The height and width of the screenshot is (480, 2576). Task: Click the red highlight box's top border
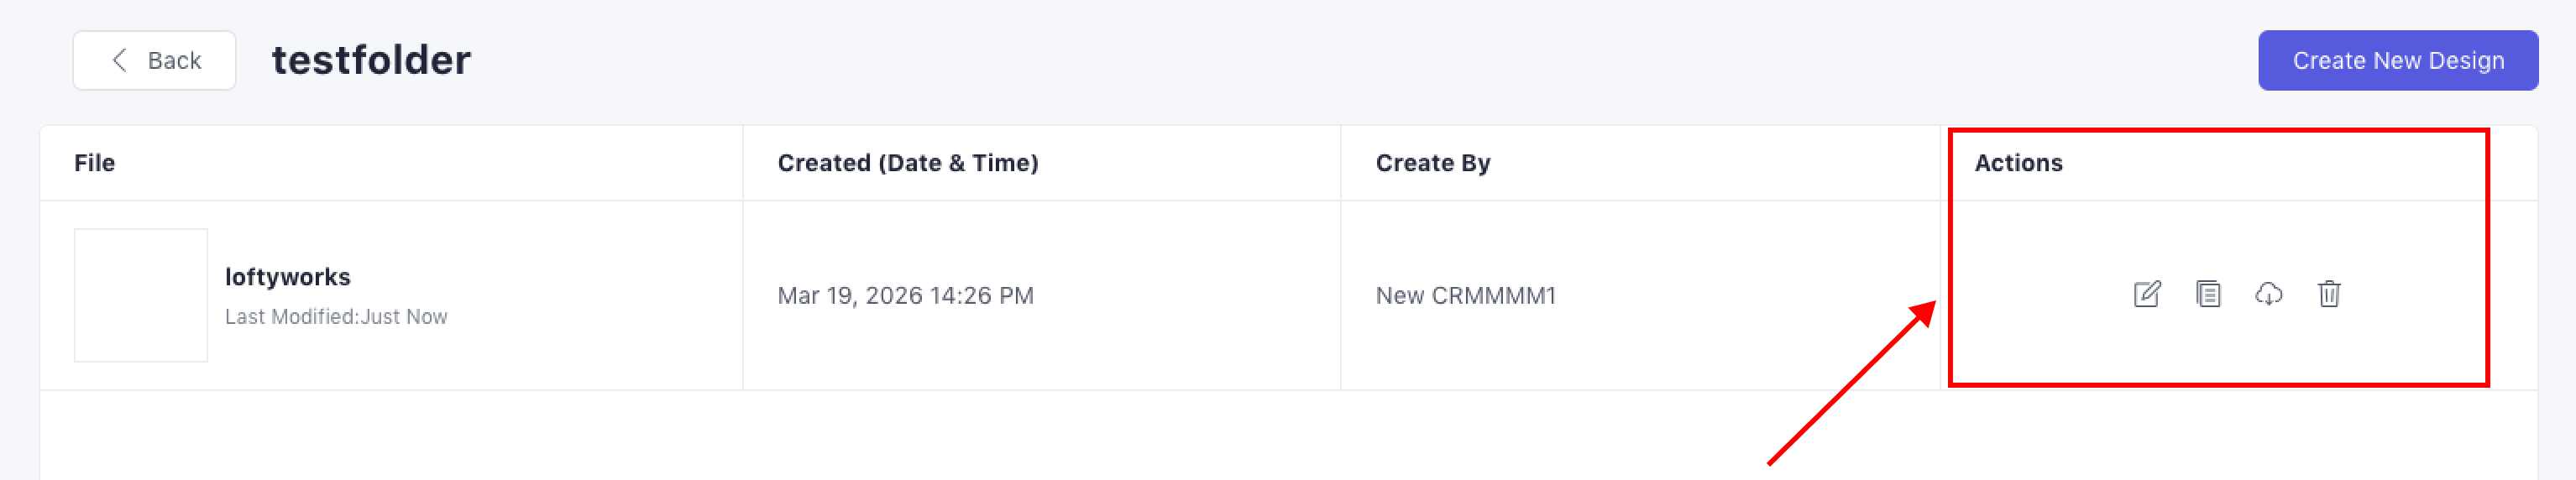point(2217,131)
